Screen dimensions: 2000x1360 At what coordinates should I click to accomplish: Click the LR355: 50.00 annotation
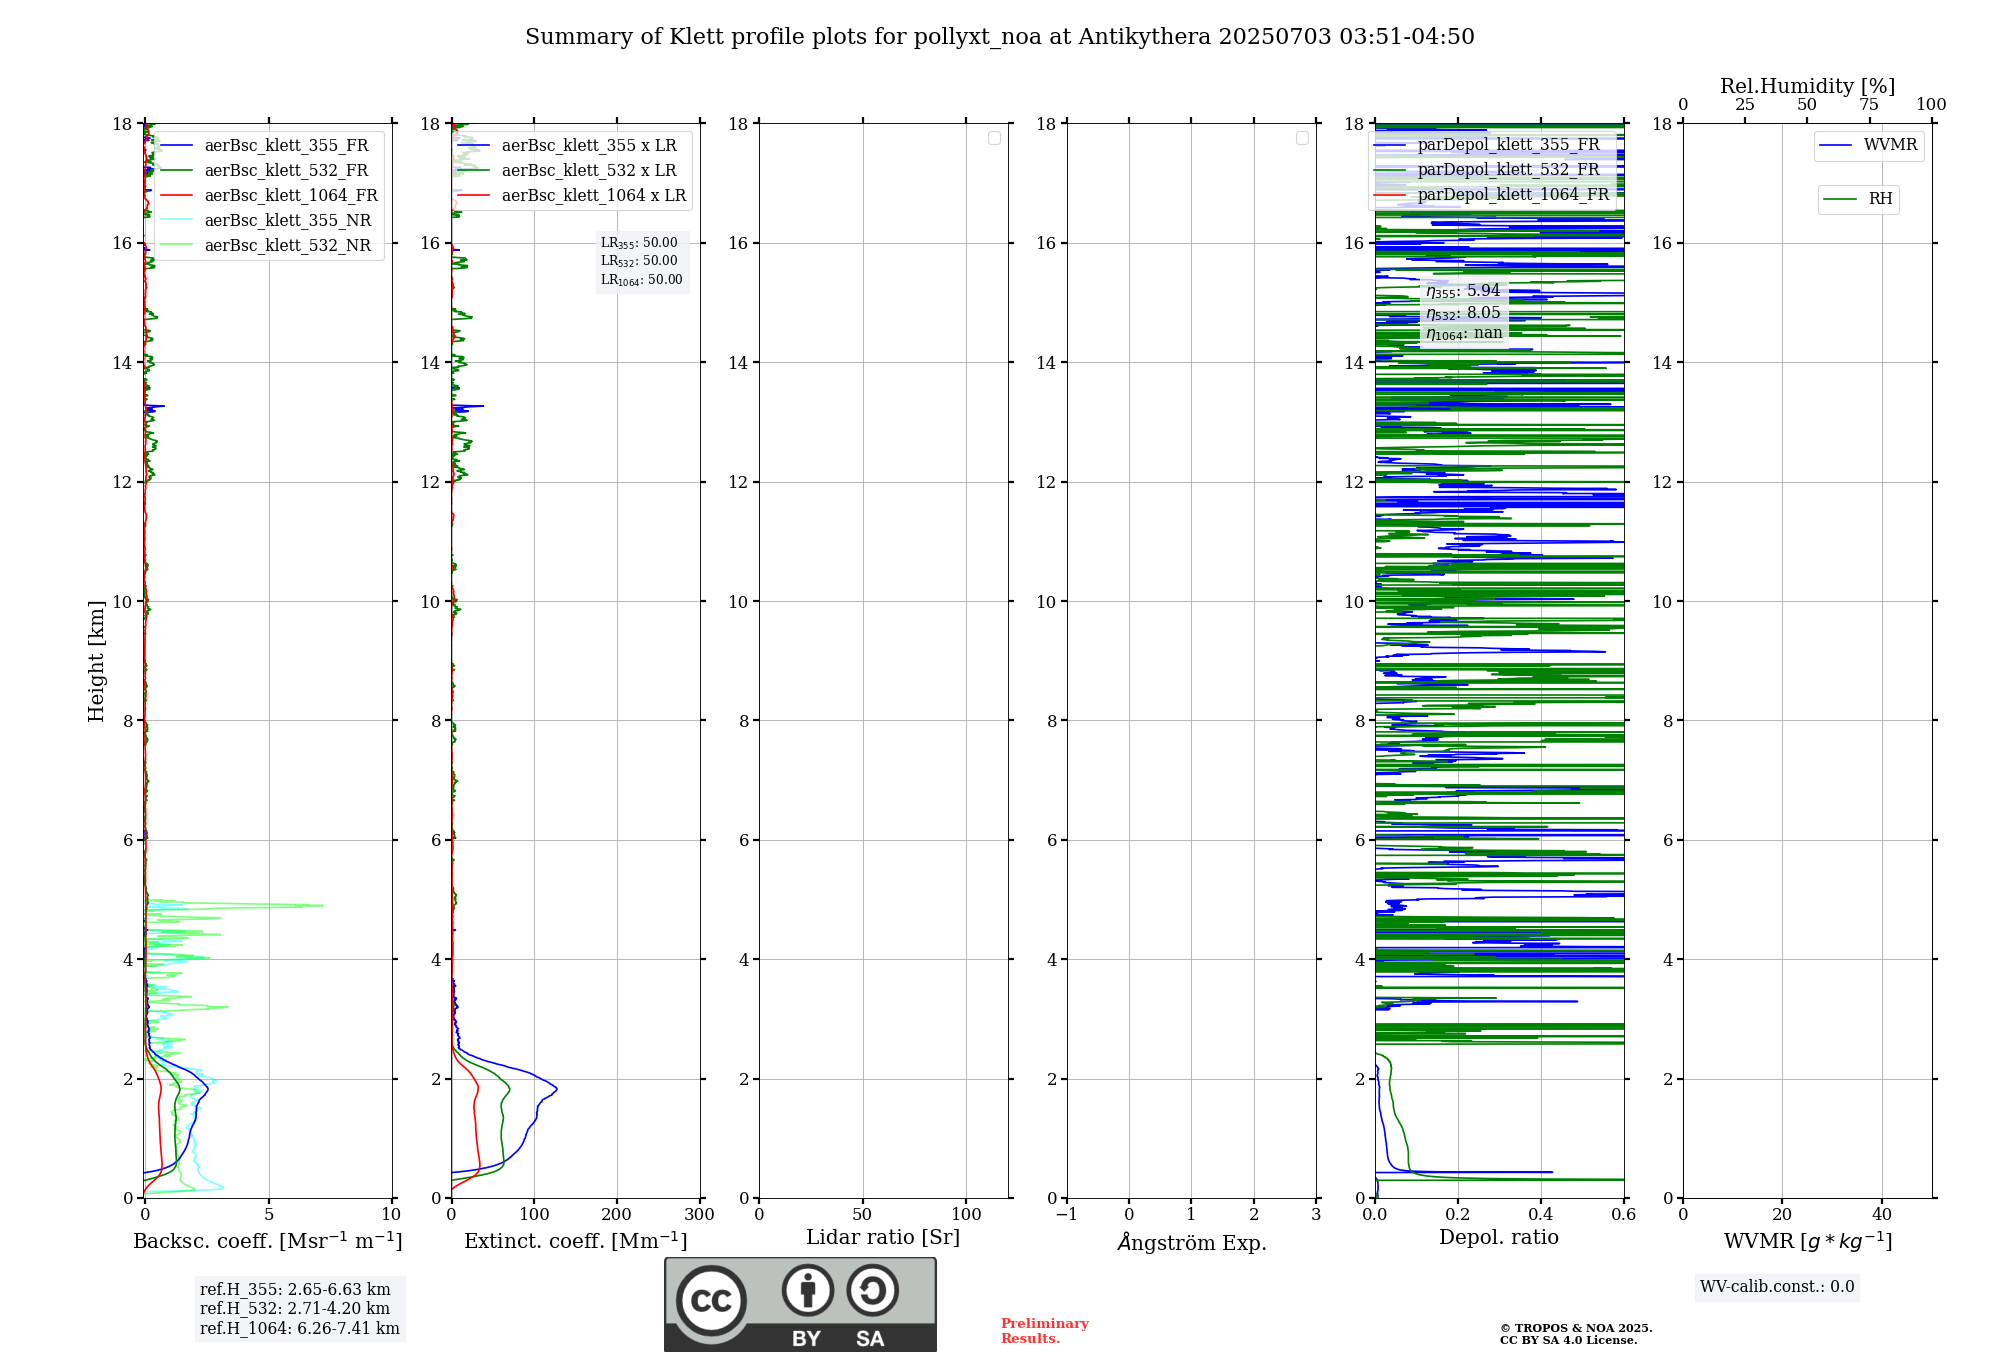[639, 243]
